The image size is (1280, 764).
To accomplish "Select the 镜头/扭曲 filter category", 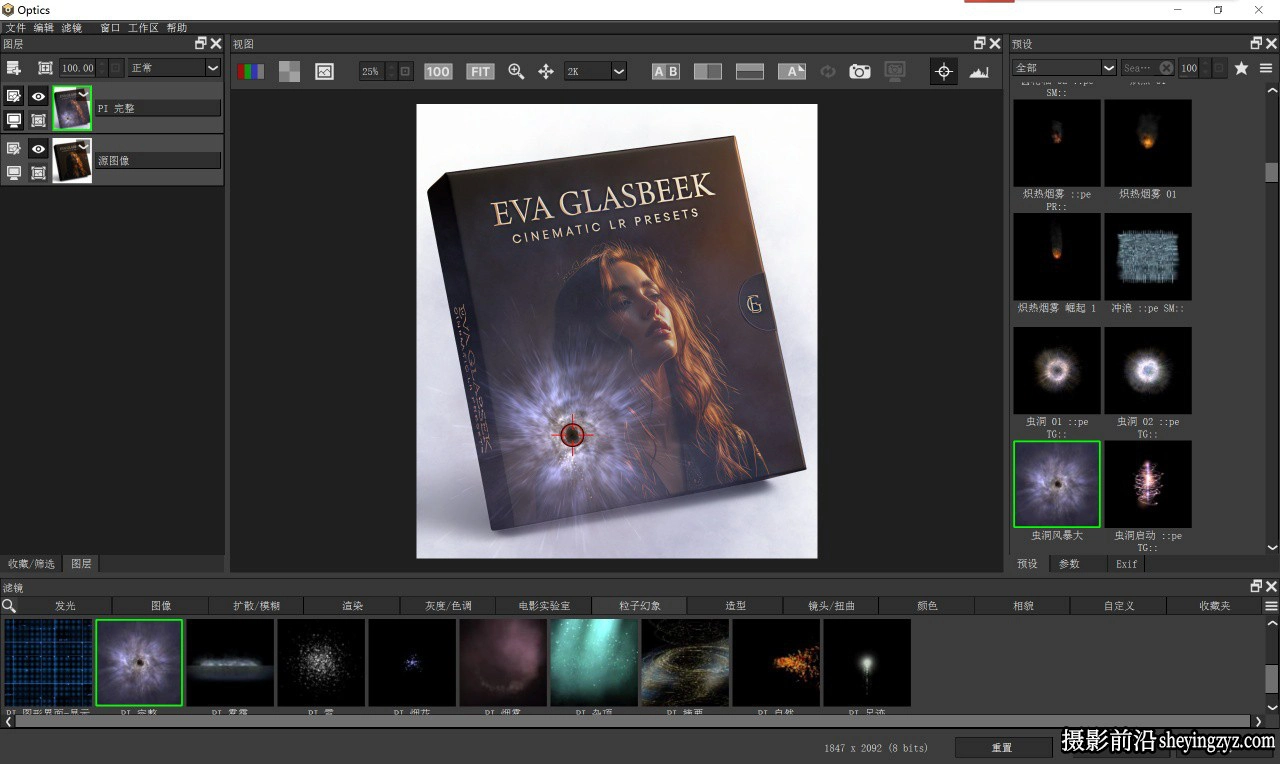I will 831,606.
